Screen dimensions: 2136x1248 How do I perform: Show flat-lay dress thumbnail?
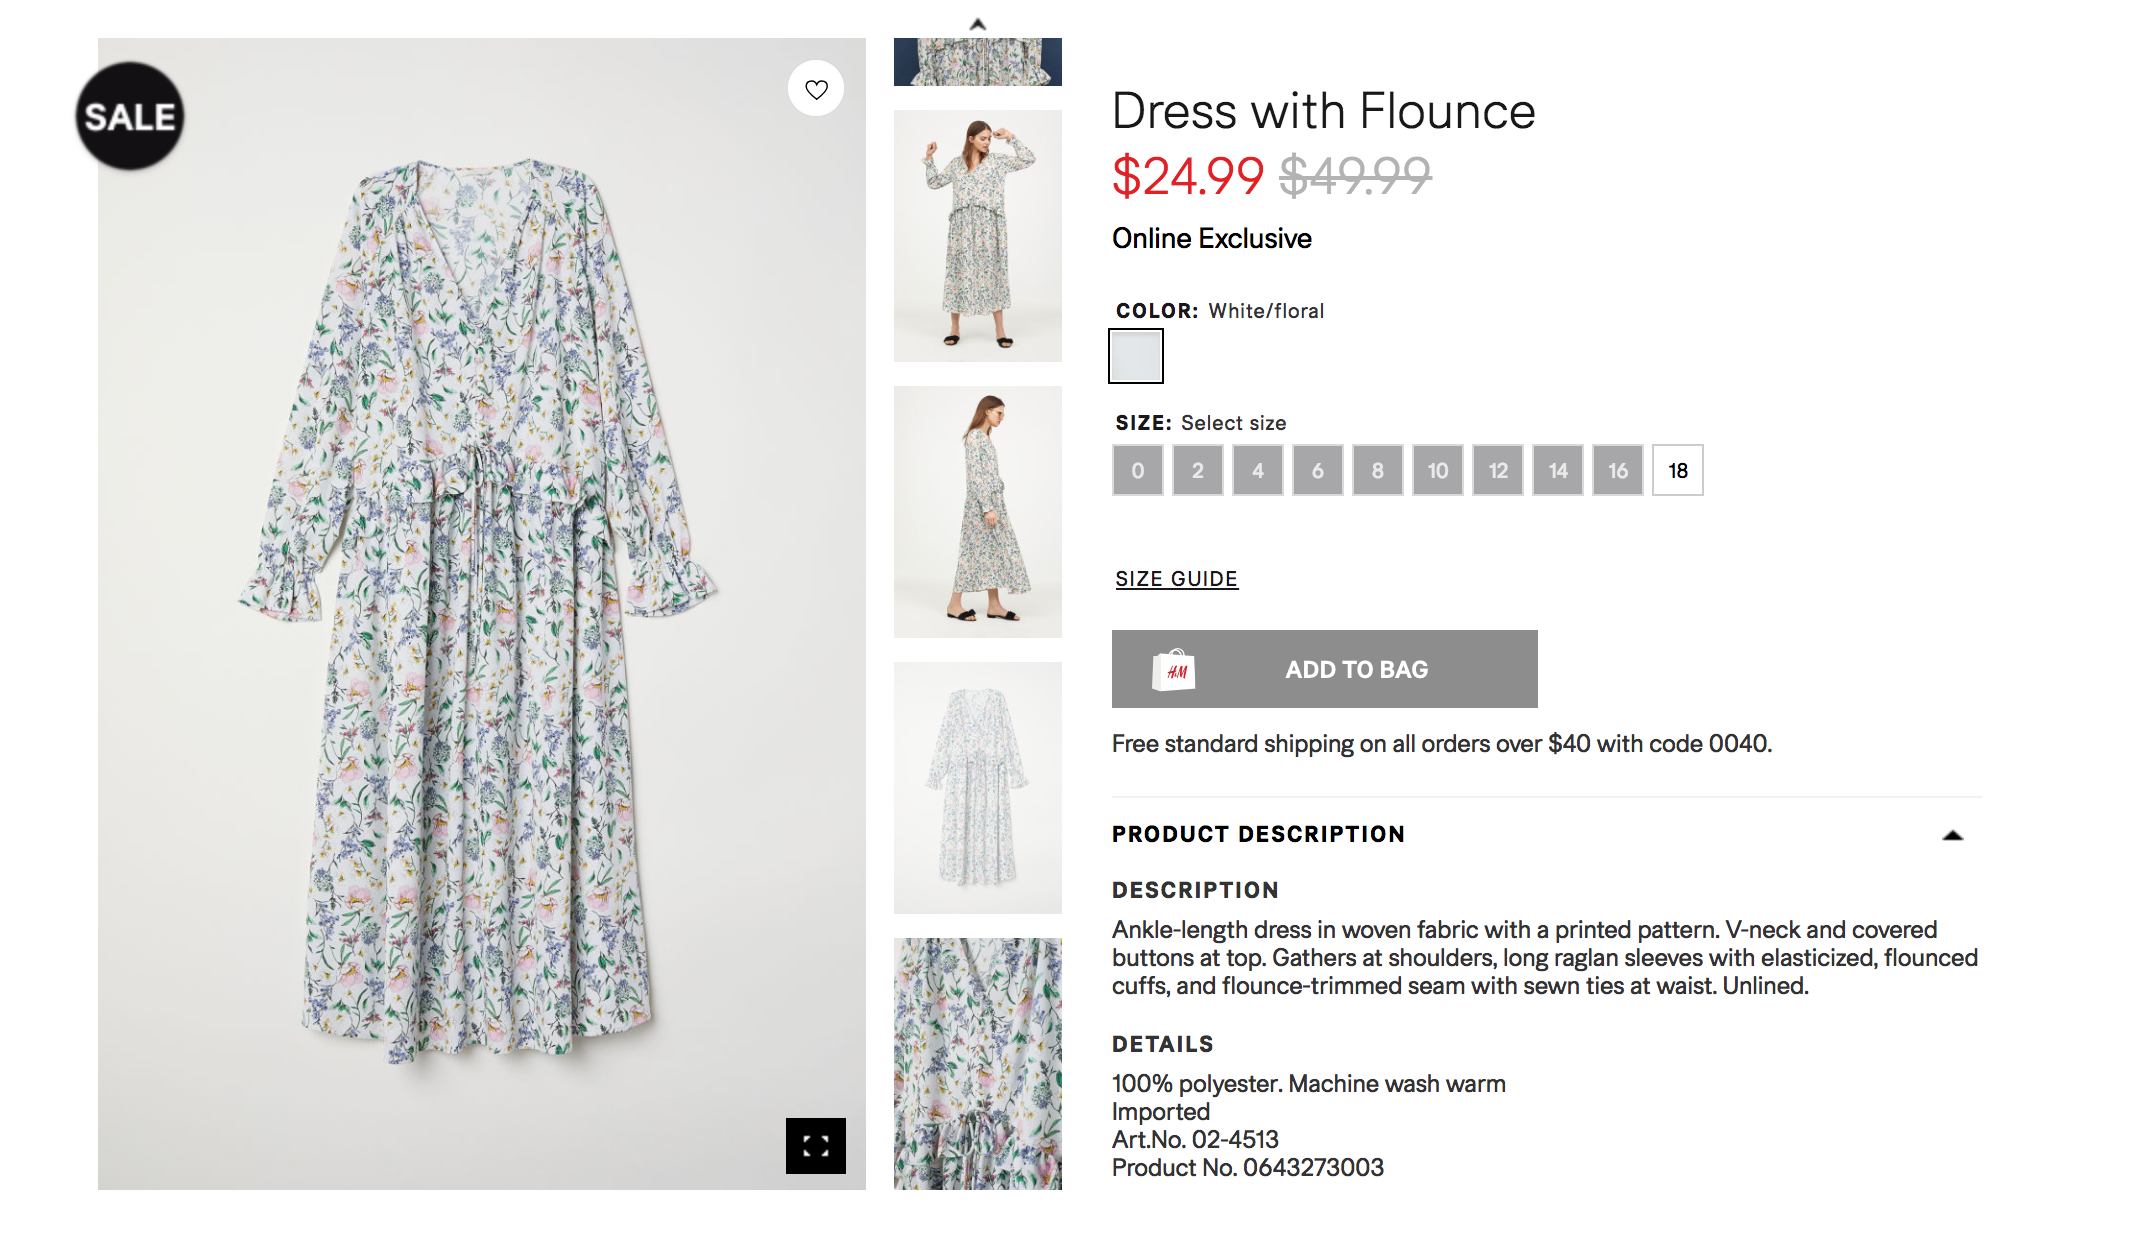977,788
